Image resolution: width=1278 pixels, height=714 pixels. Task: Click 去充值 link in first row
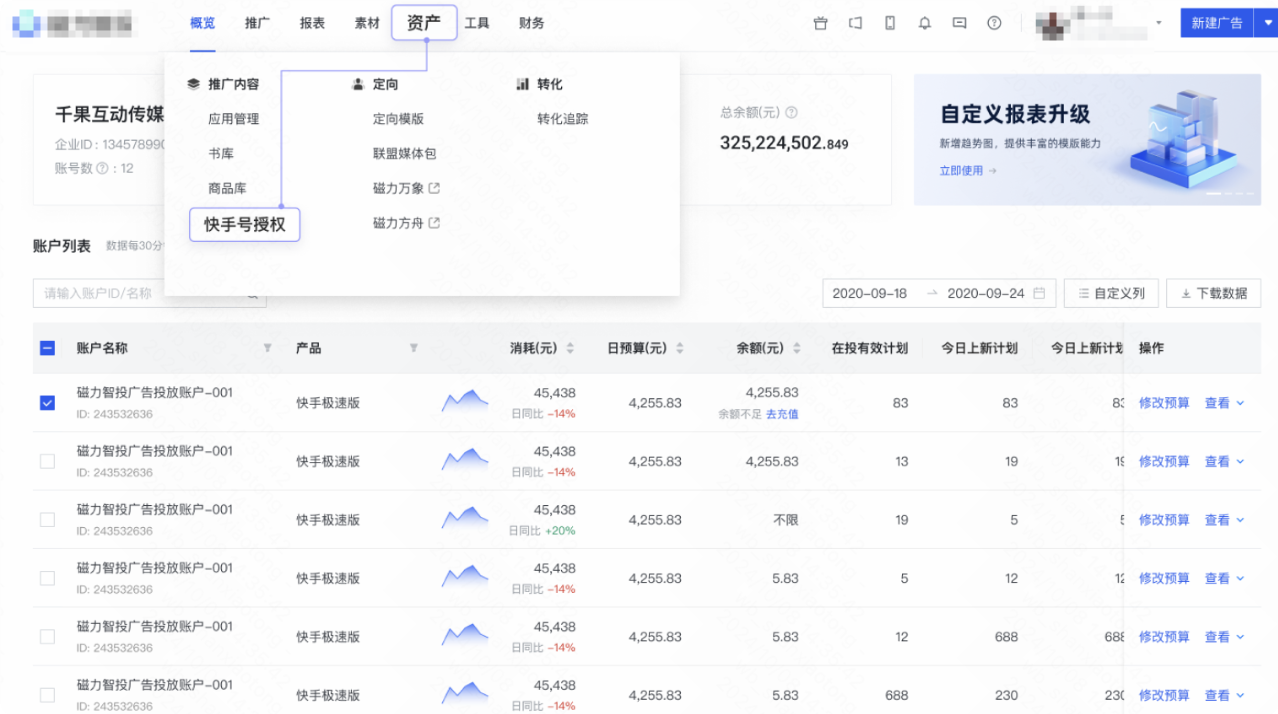(782, 414)
